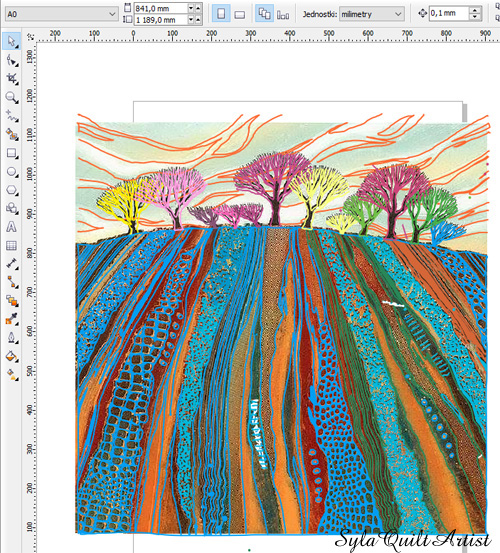The width and height of the screenshot is (500, 553).
Task: Click the page height 1 189,0 mm field
Action: coord(160,20)
